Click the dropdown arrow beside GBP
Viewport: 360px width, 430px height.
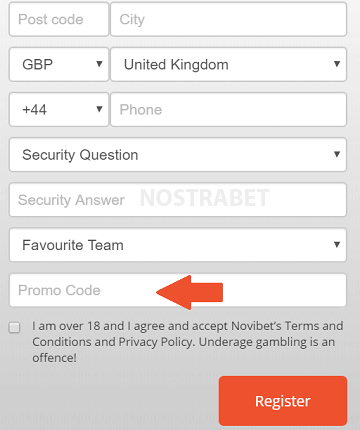point(99,64)
